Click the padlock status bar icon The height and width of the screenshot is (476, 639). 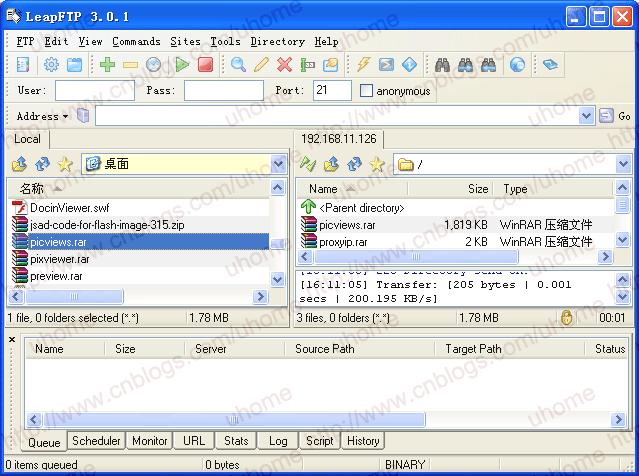tap(566, 317)
